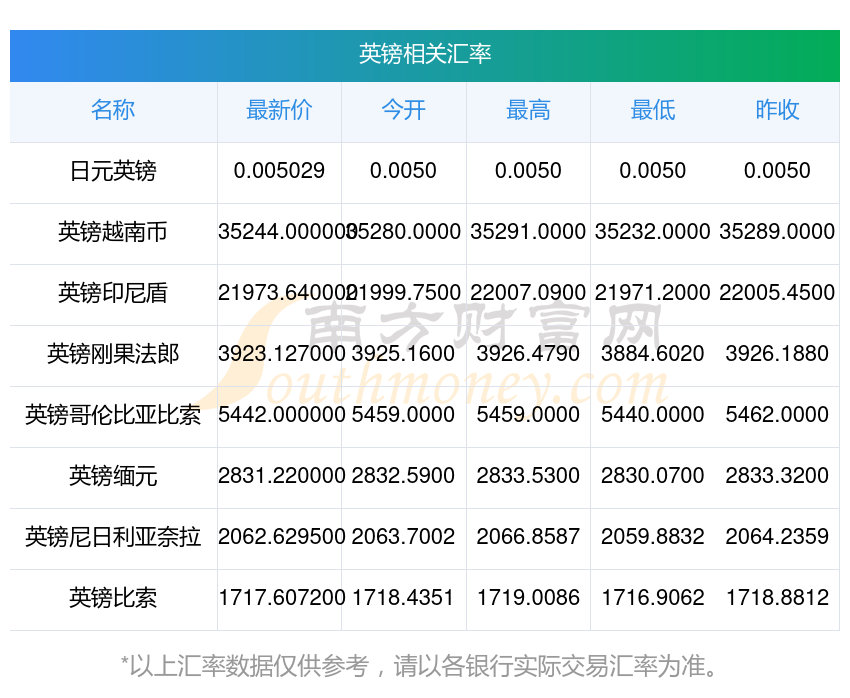Click high value 22007.0900
This screenshot has height=698, width=850.
(x=528, y=293)
